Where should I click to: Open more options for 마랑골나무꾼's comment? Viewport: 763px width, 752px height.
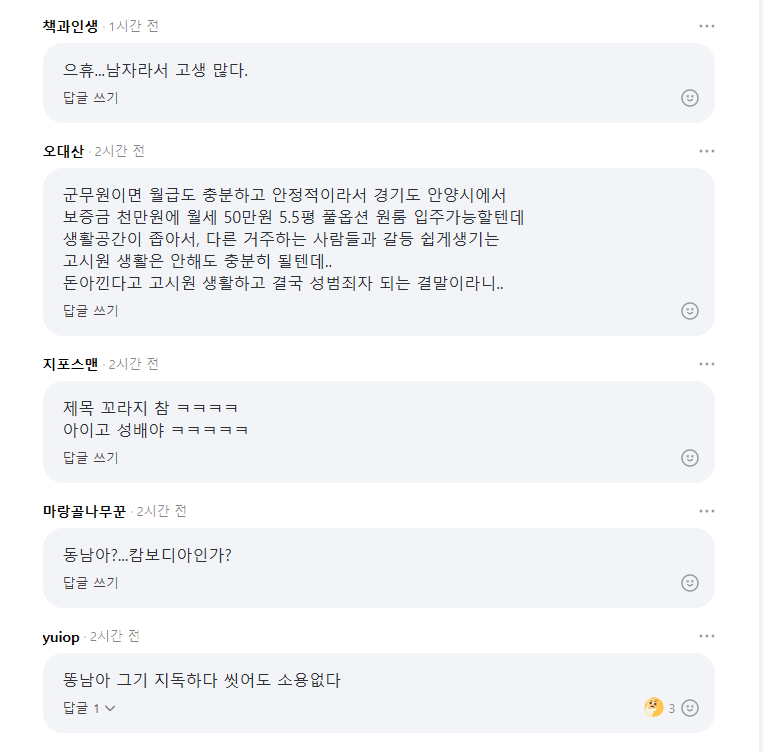[x=707, y=511]
